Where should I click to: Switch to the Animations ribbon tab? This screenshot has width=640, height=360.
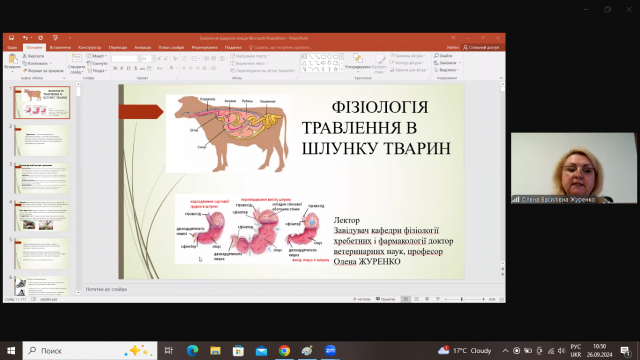(142, 48)
